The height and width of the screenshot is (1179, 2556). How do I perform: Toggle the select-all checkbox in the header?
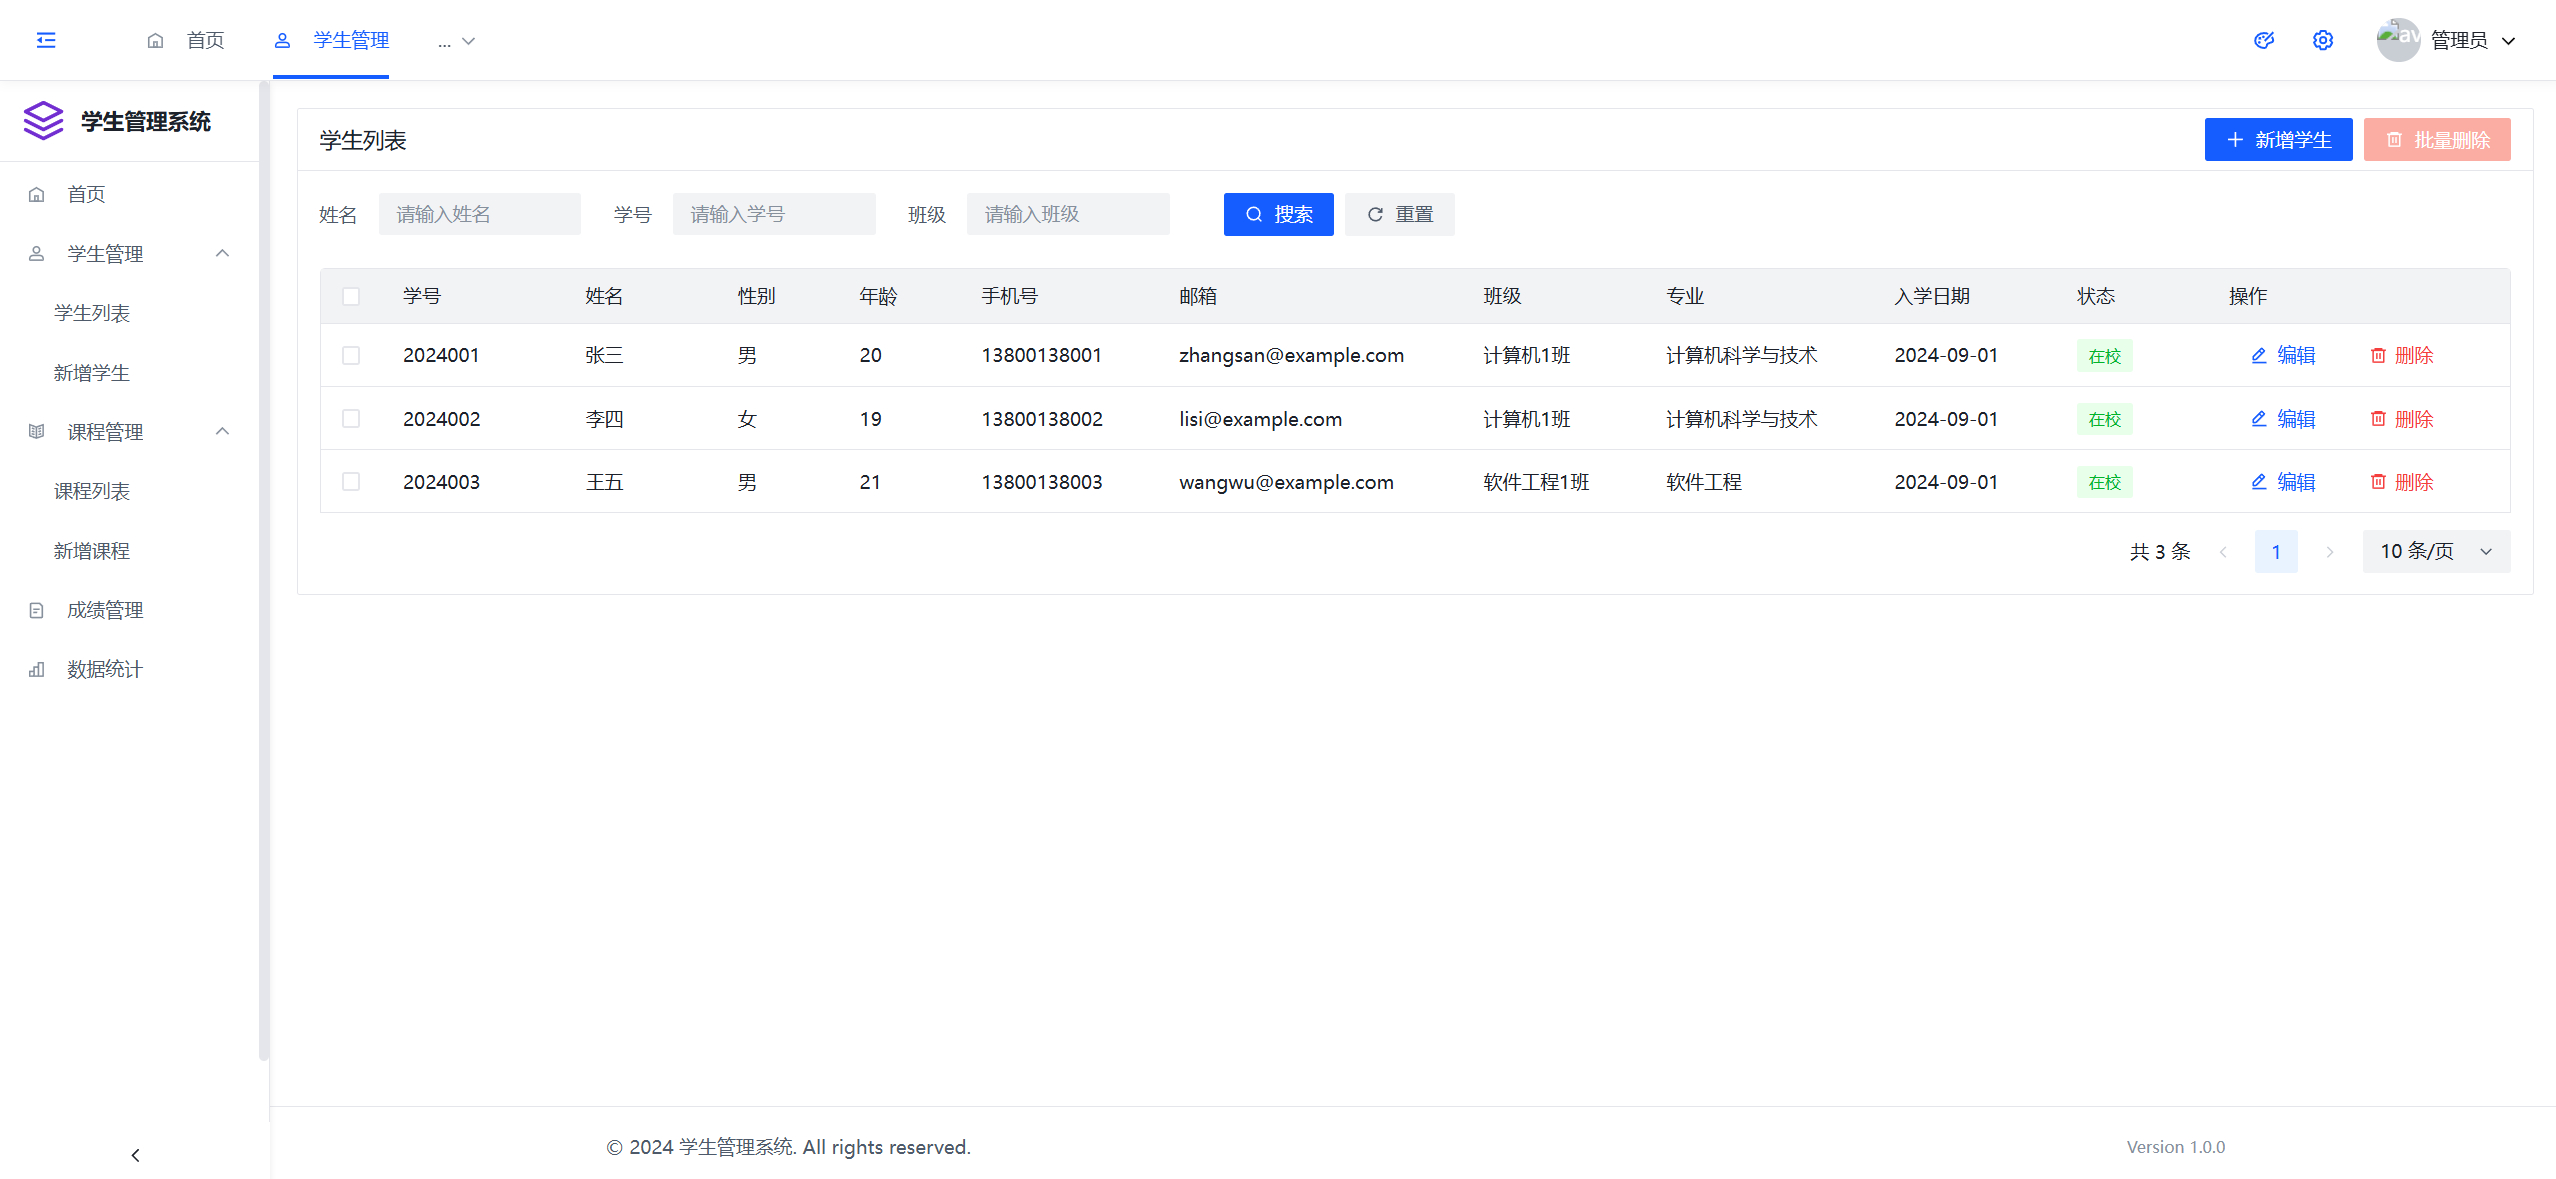(x=351, y=296)
